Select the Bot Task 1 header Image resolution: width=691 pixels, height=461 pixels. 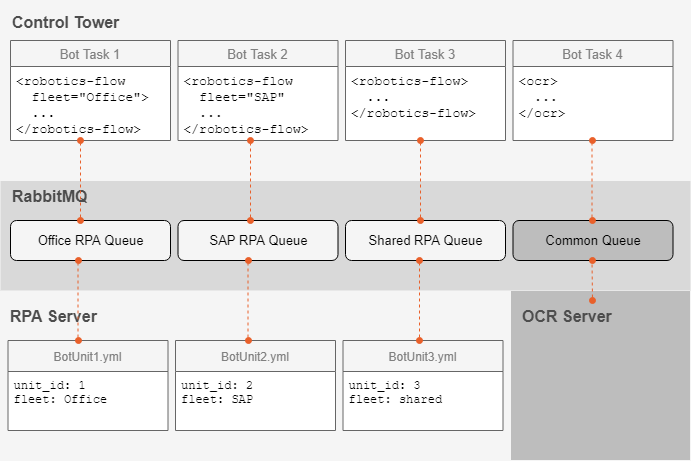tap(90, 54)
